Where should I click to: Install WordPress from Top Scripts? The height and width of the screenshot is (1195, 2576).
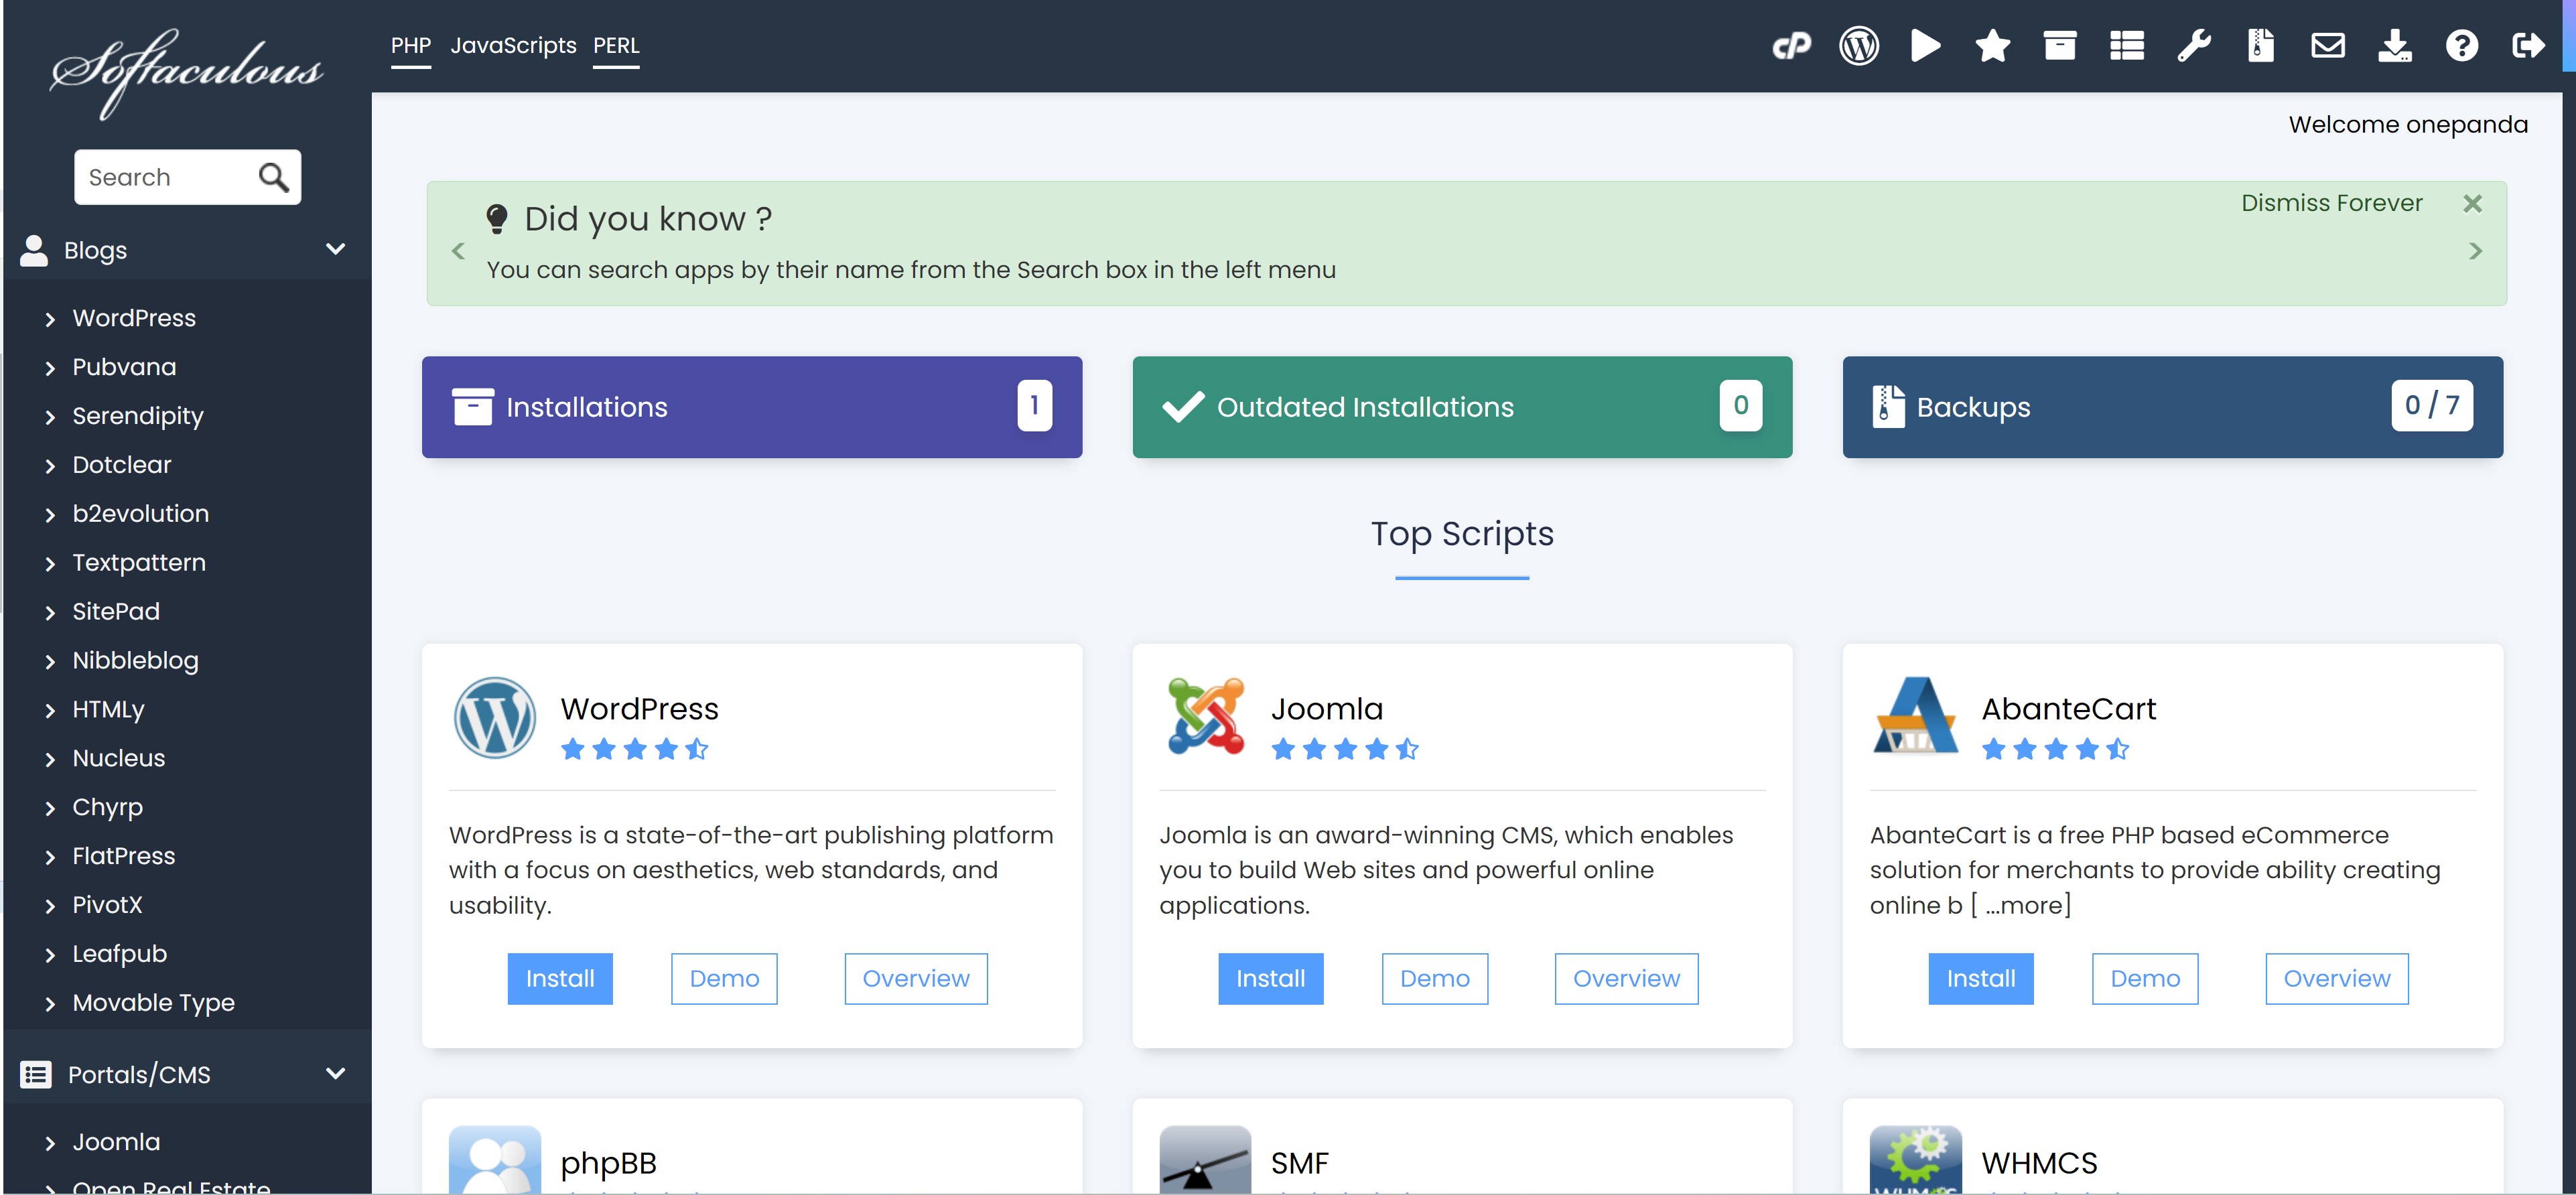[x=559, y=978]
